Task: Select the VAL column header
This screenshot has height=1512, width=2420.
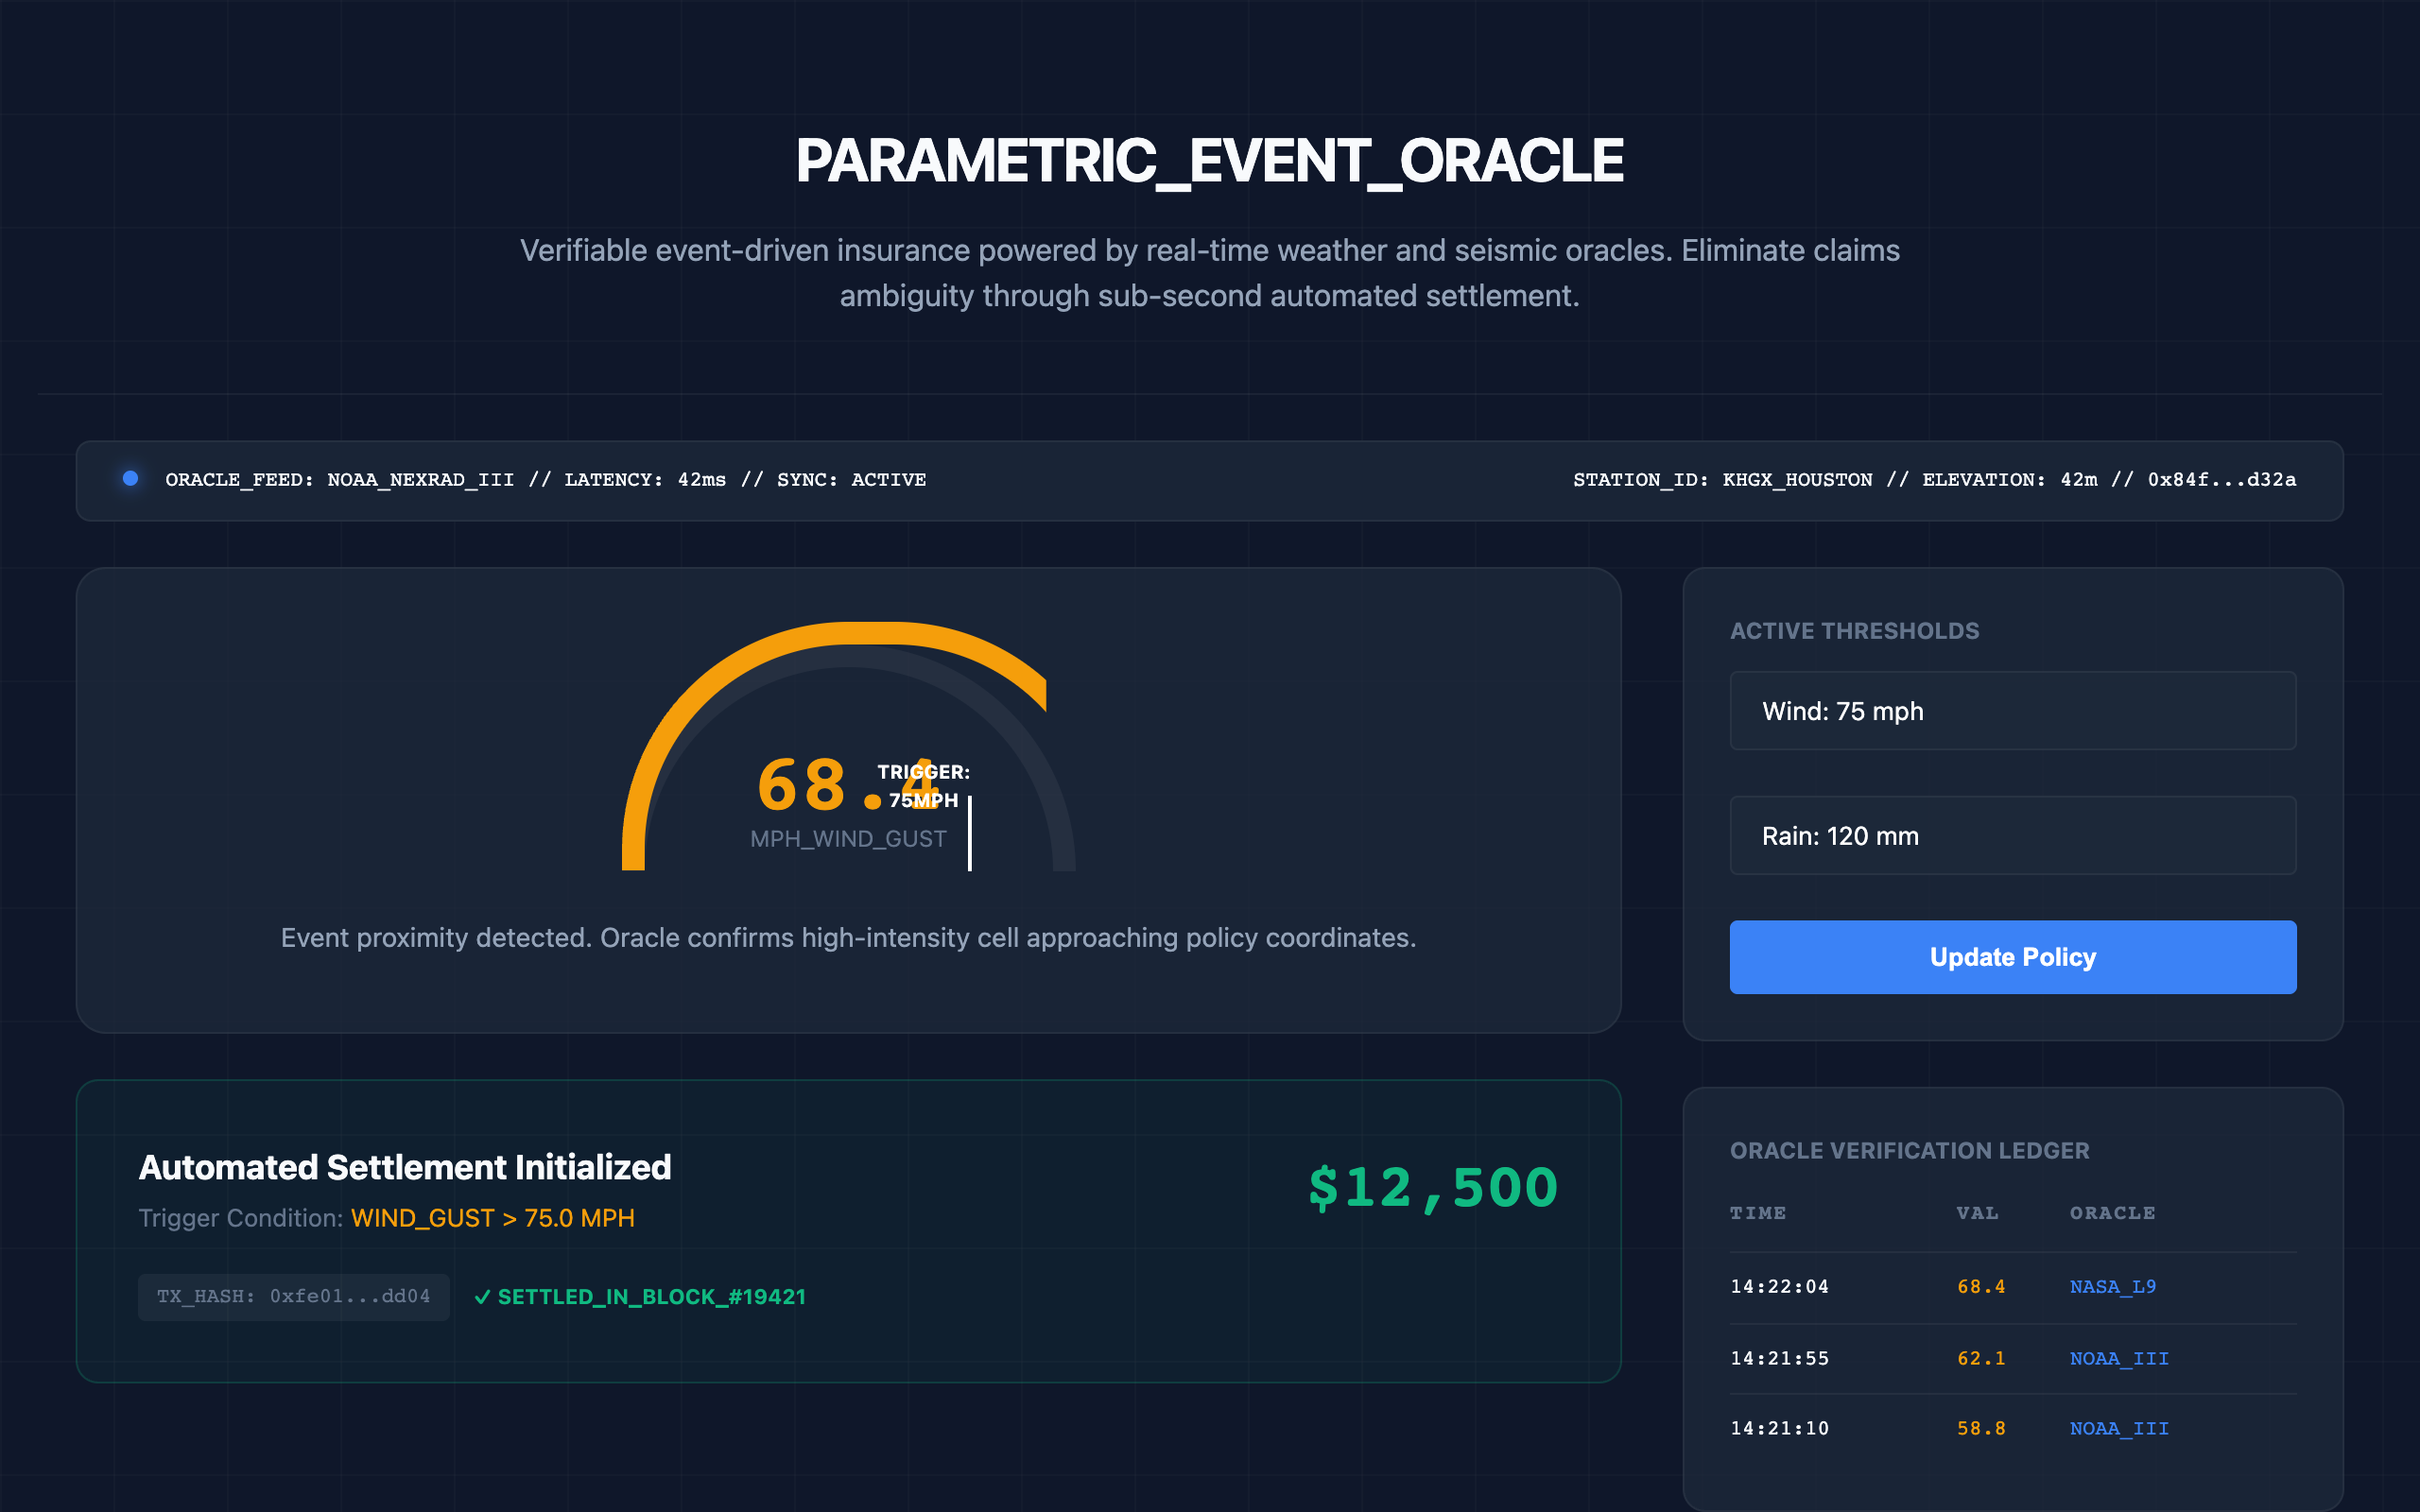Action: point(1979,1213)
